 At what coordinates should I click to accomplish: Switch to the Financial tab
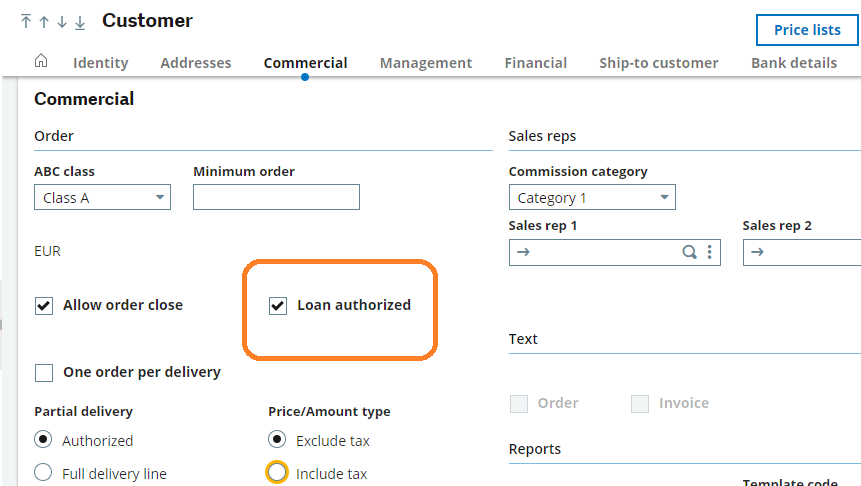(x=535, y=63)
